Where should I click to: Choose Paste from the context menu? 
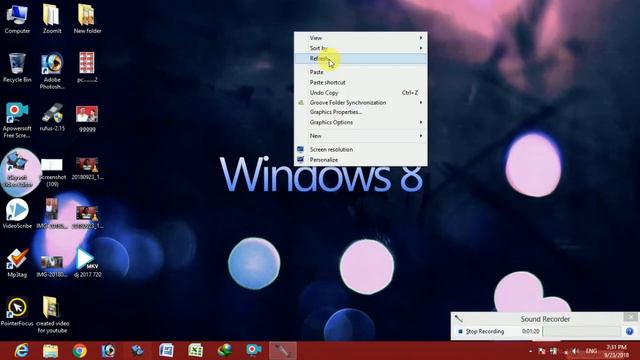(x=361, y=72)
